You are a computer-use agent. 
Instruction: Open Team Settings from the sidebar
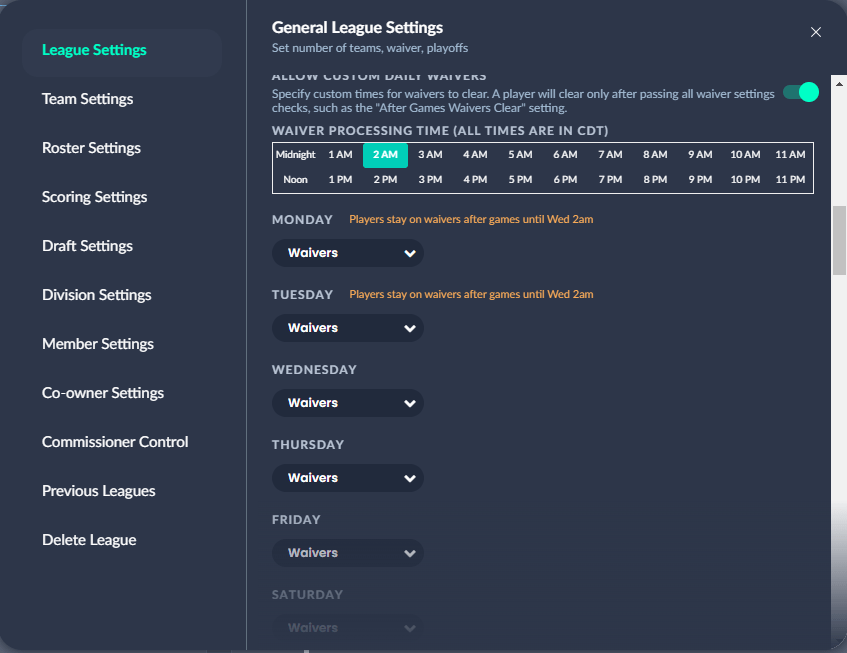pyautogui.click(x=87, y=99)
